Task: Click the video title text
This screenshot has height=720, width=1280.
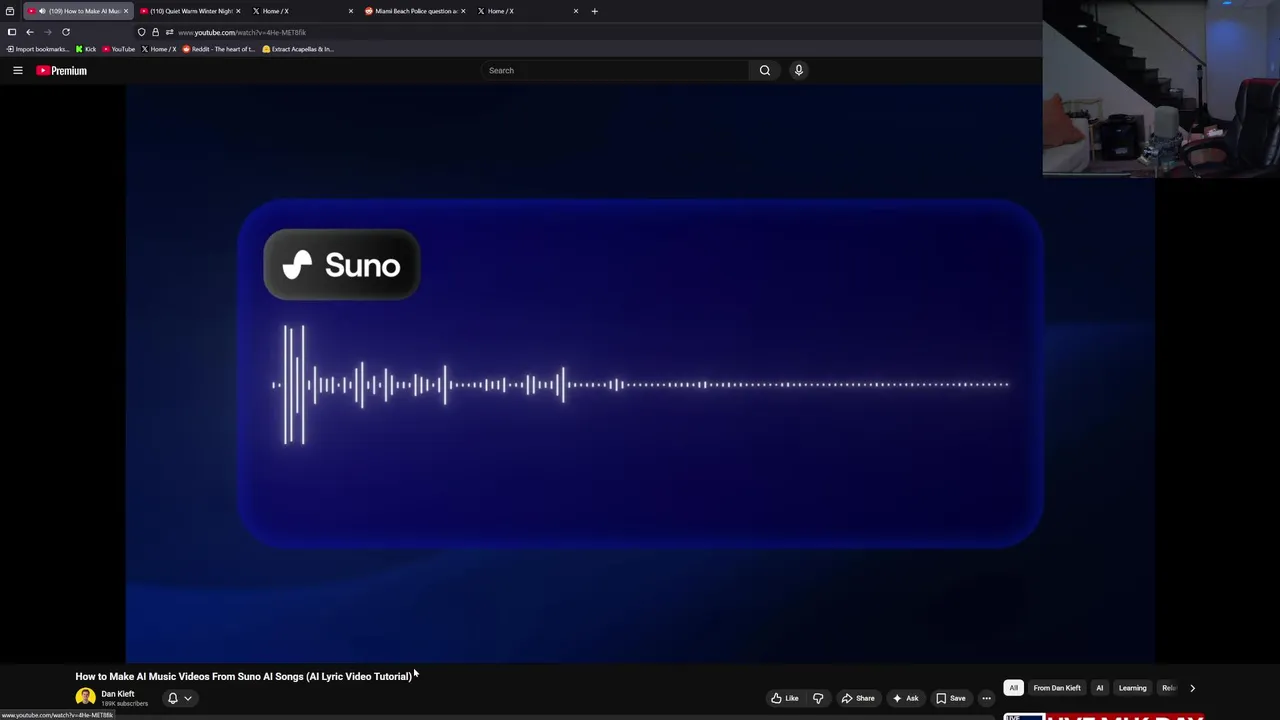Action: 243,676
